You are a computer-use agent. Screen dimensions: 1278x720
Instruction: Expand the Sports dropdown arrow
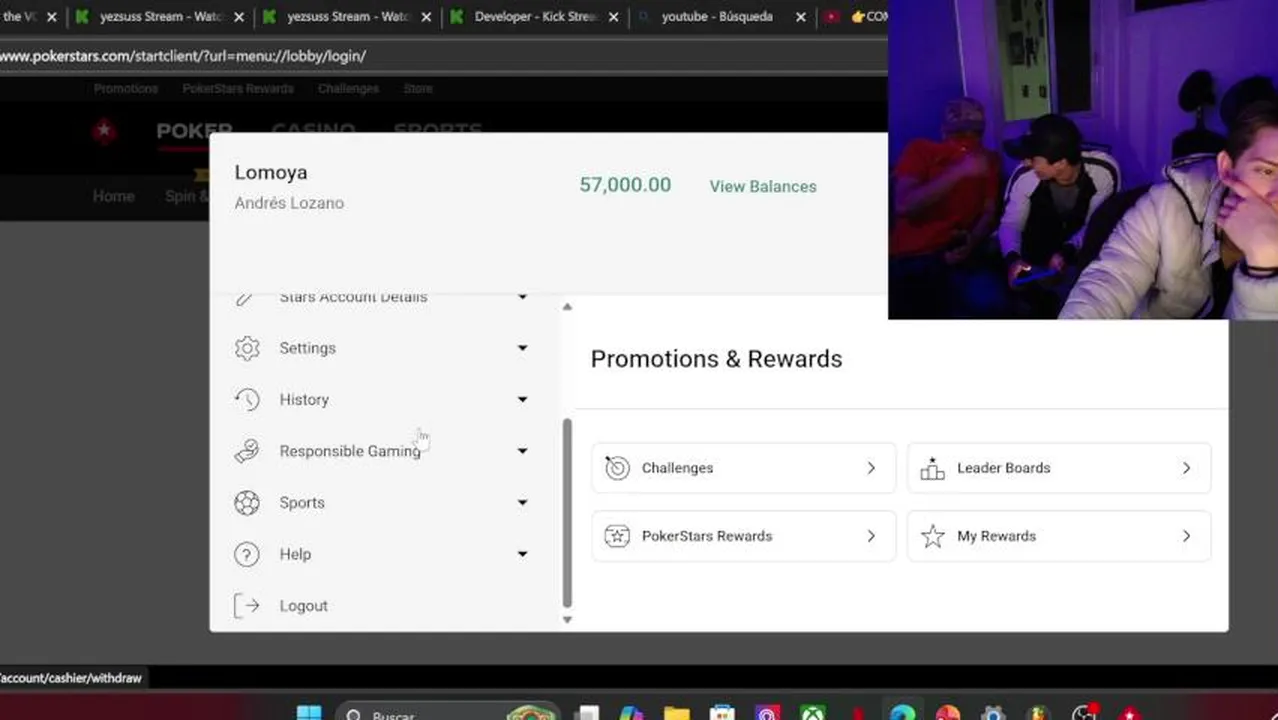tap(522, 503)
